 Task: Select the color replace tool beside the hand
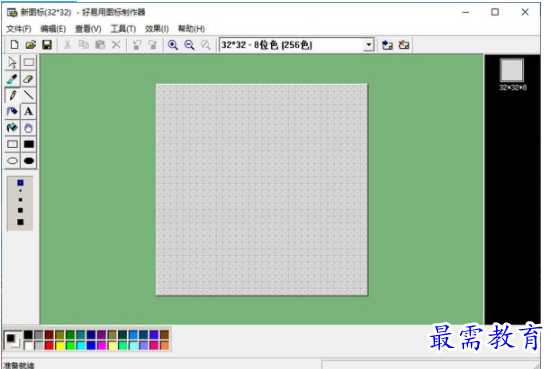tap(12, 128)
